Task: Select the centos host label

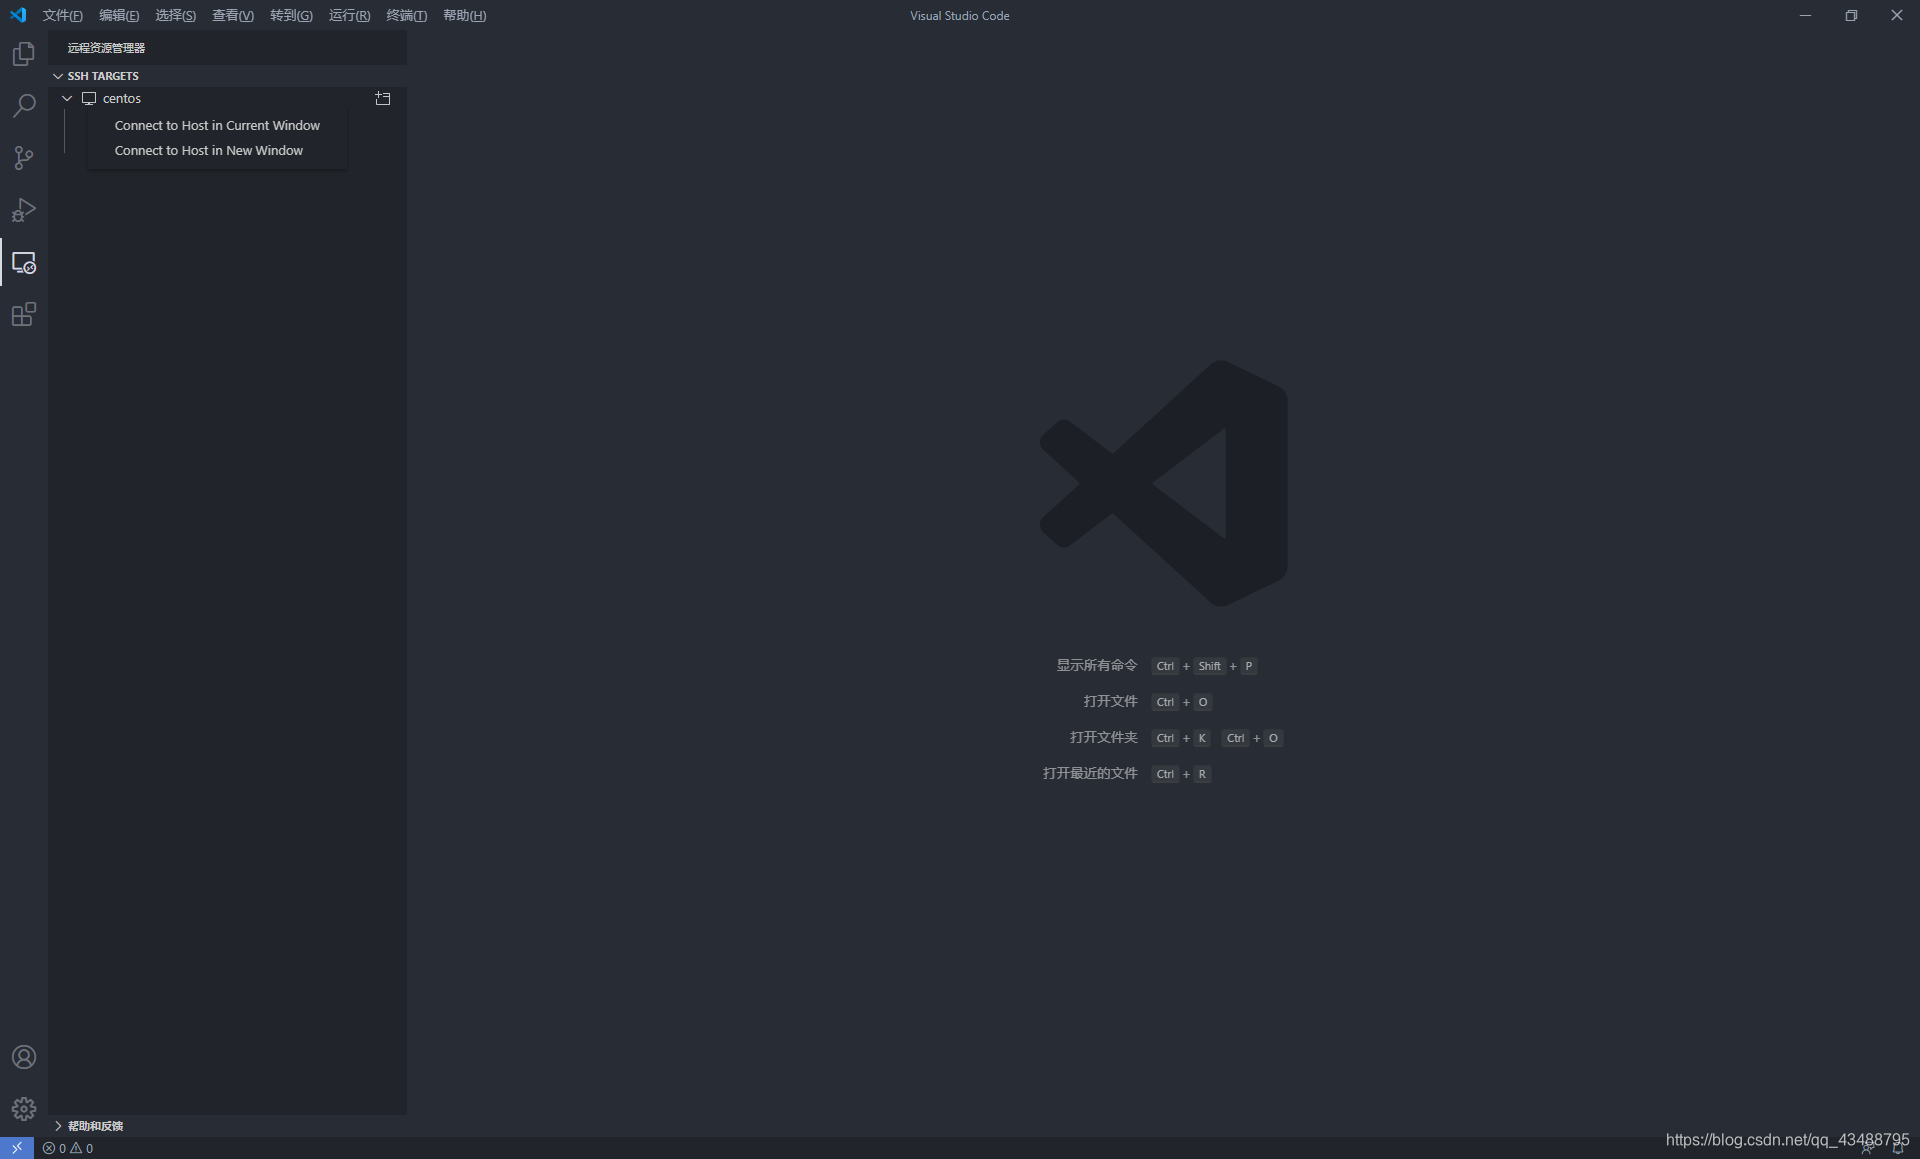Action: tap(122, 98)
